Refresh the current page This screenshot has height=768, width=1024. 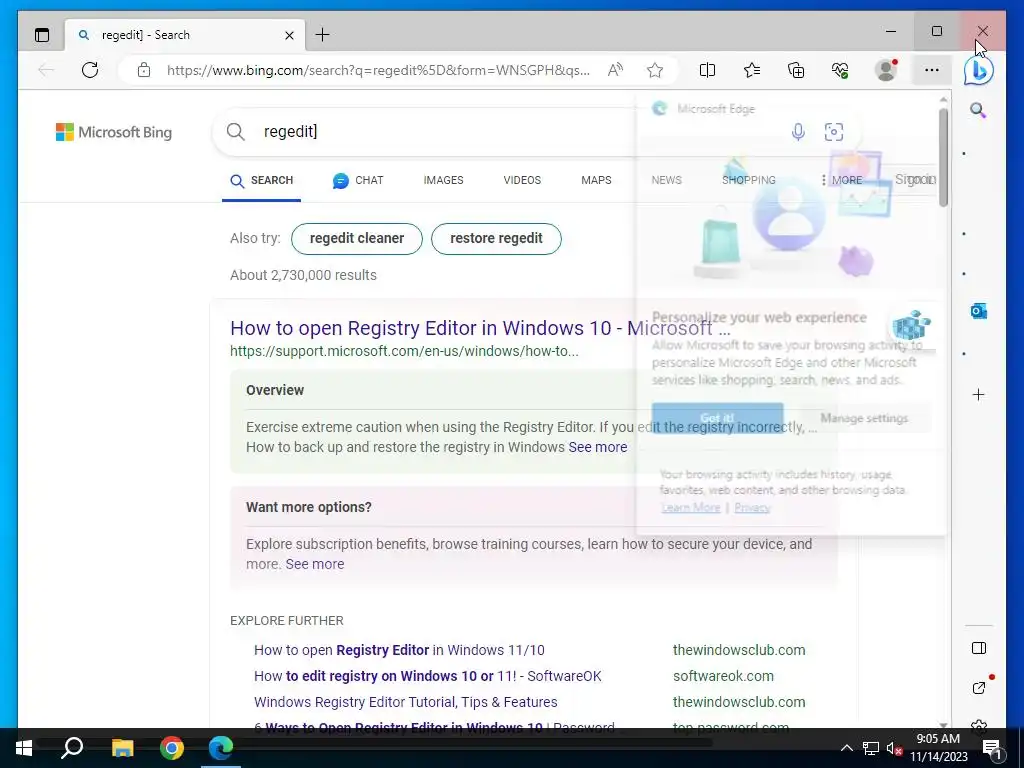point(90,70)
